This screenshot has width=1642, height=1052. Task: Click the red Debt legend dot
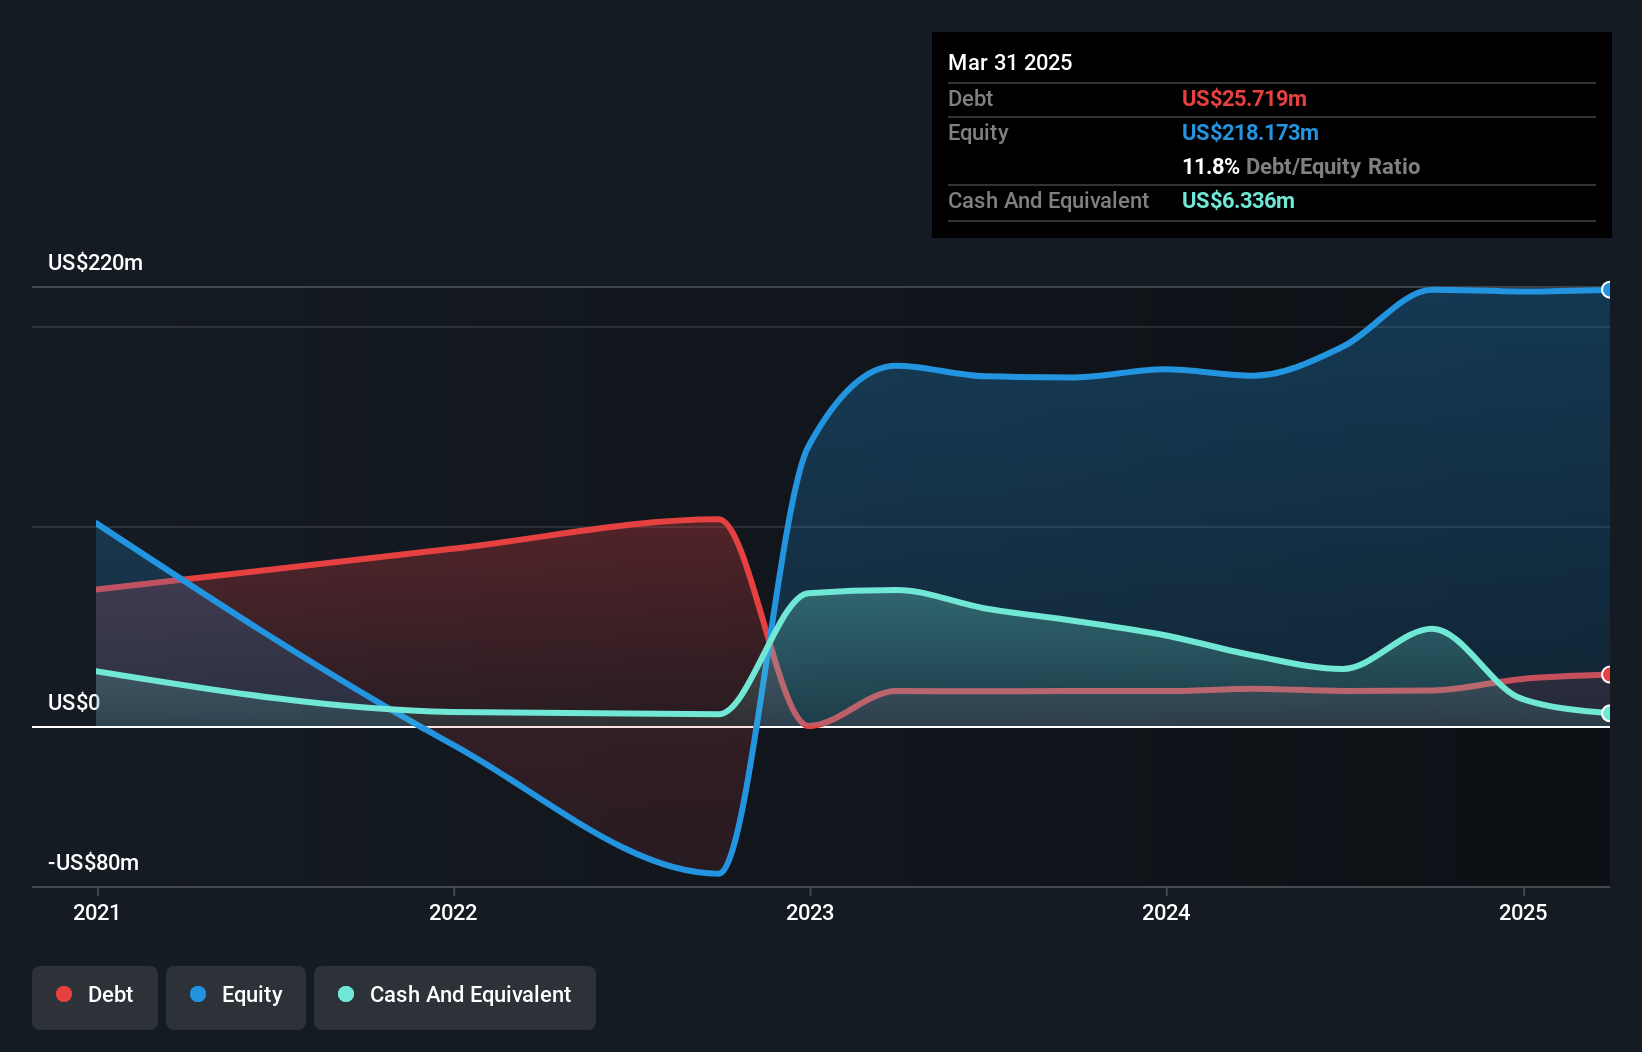[x=63, y=994]
